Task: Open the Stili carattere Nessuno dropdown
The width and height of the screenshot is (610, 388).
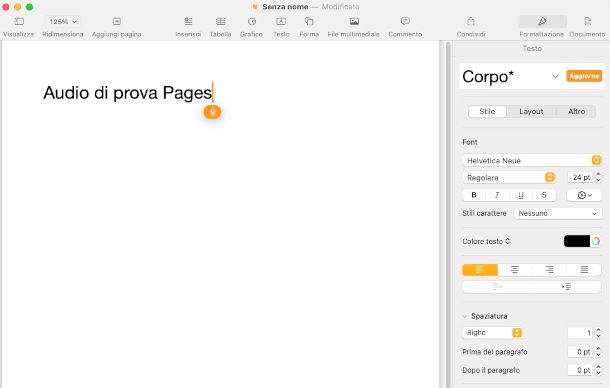Action: pyautogui.click(x=557, y=213)
